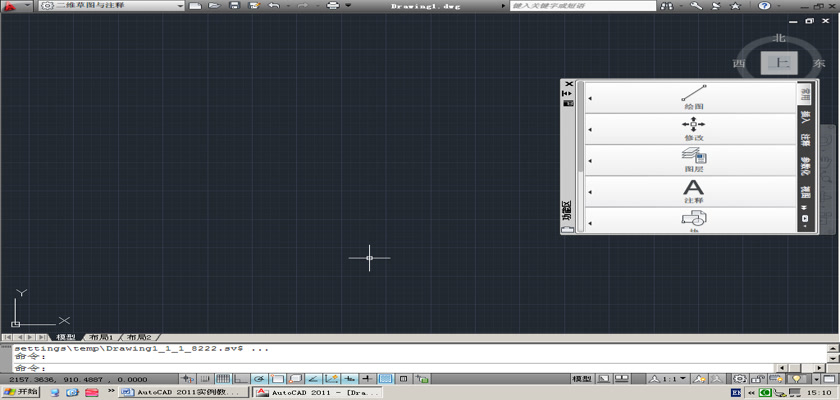This screenshot has height=400, width=840.
Task: Toggle Dynamic Input in the status bar
Action: [x=349, y=379]
